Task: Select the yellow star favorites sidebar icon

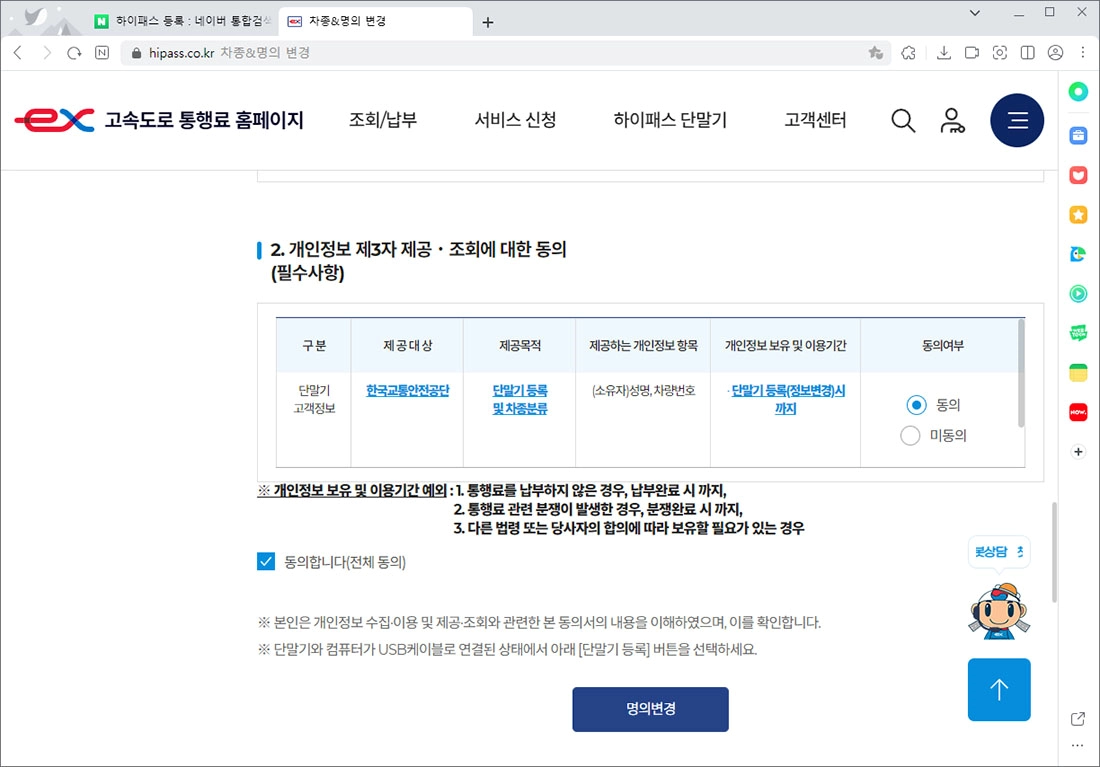Action: click(x=1077, y=214)
